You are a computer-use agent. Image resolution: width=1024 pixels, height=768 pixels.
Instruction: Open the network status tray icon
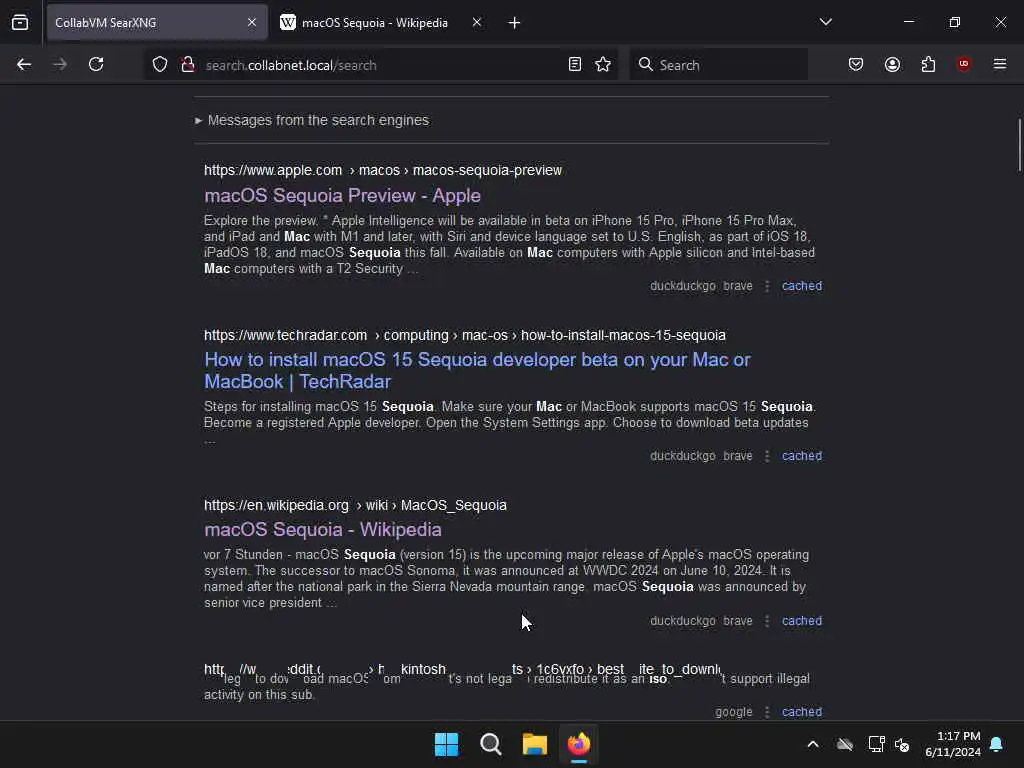point(876,744)
